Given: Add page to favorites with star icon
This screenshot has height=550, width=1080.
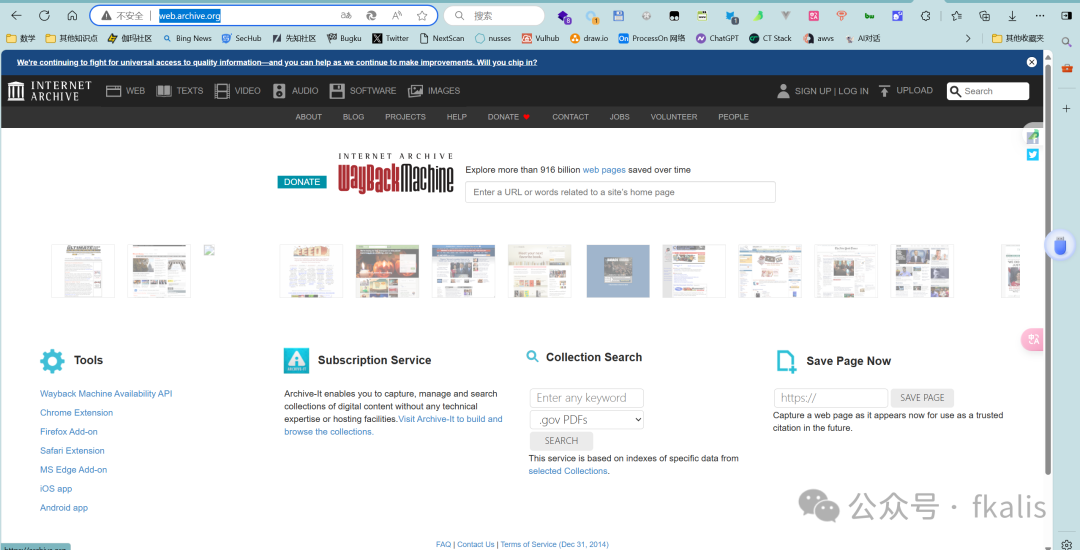Looking at the screenshot, I should (x=422, y=15).
